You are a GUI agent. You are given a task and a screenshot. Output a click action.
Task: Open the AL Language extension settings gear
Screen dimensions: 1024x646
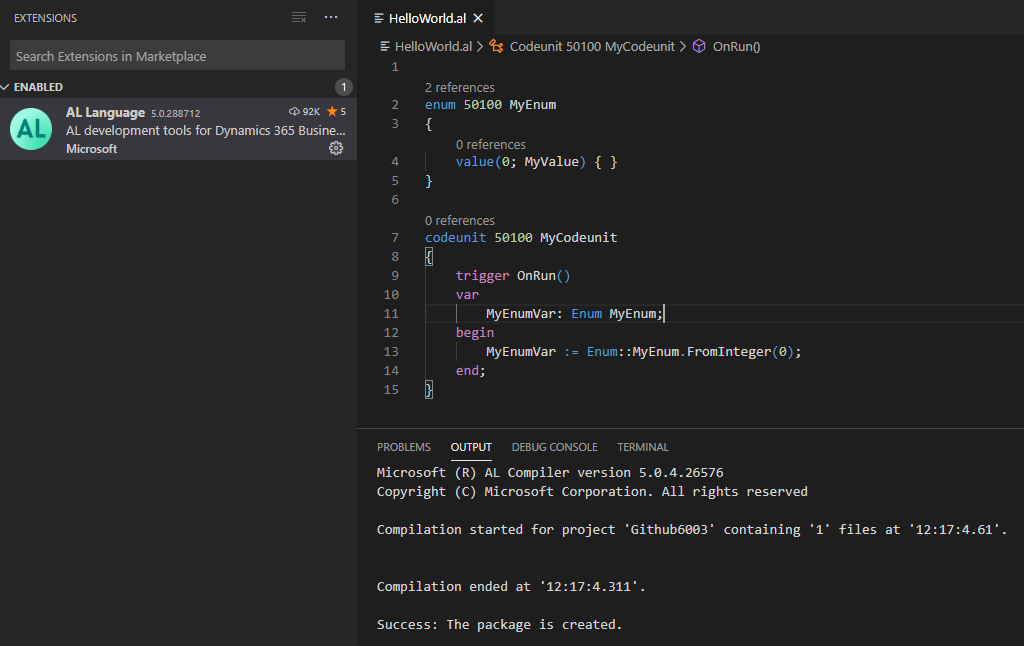pos(337,147)
